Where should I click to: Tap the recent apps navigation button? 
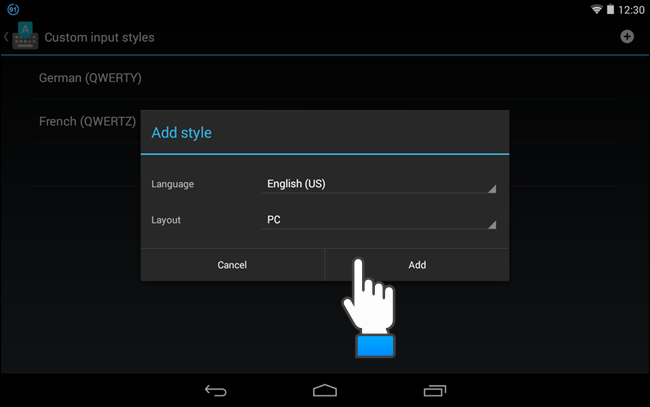coord(434,390)
